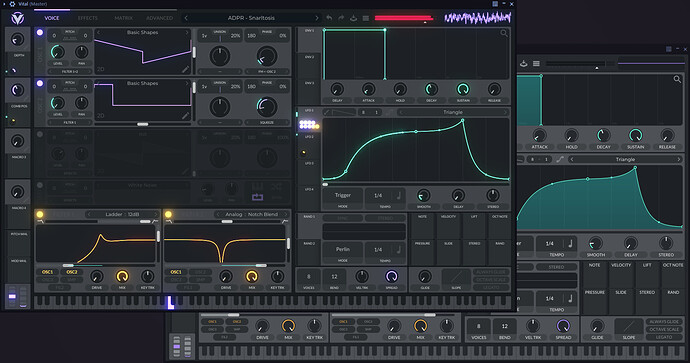Click the Oct Note modulation source
Viewport: 690px width, 363px height.
499,226
